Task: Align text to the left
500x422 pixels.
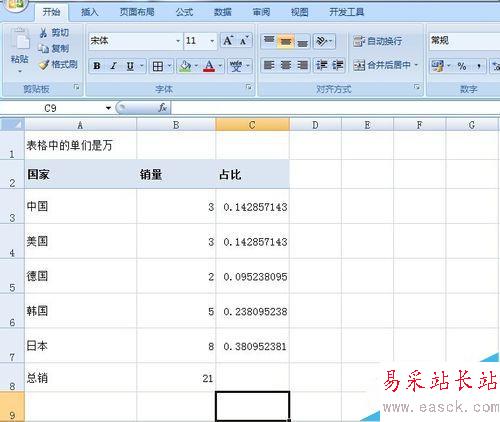Action: [269, 65]
